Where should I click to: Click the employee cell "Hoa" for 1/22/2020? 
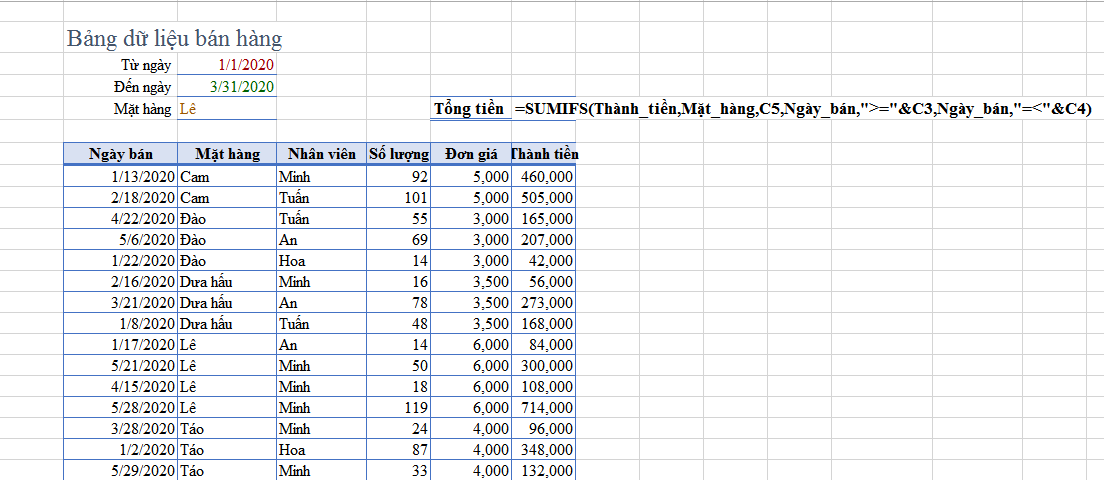(x=292, y=261)
